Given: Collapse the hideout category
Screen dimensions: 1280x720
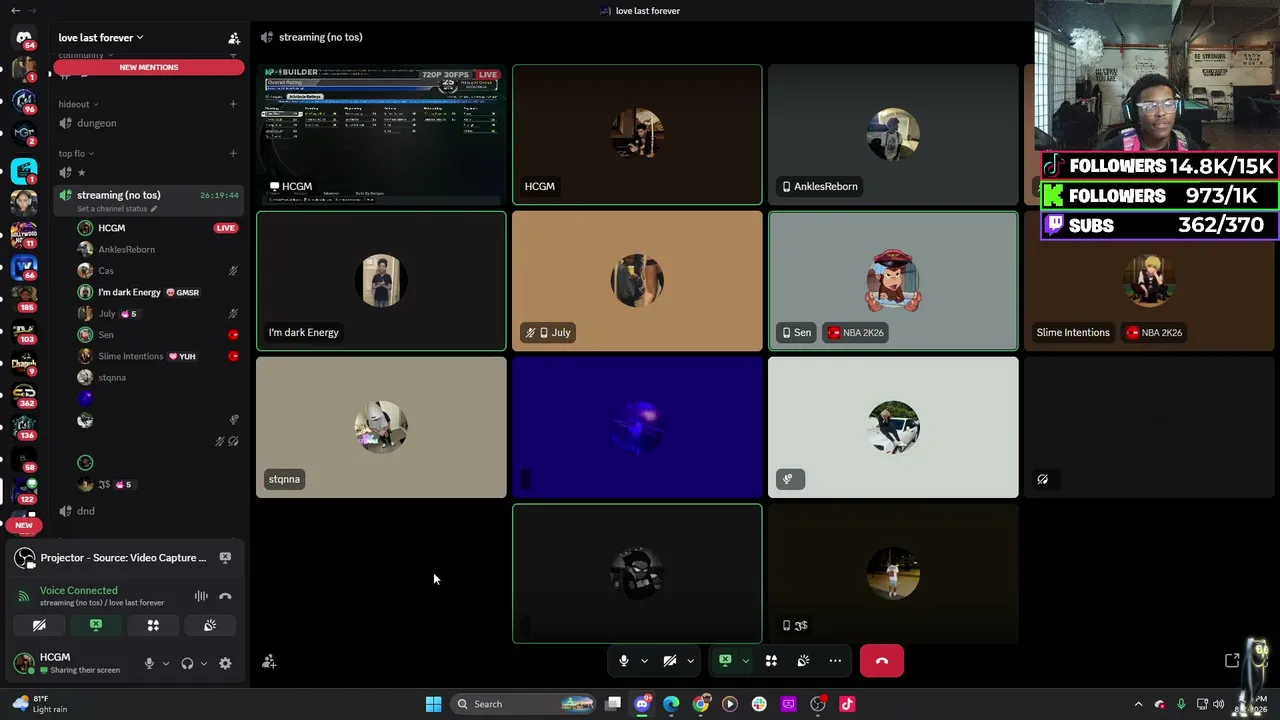Looking at the screenshot, I should pos(78,104).
